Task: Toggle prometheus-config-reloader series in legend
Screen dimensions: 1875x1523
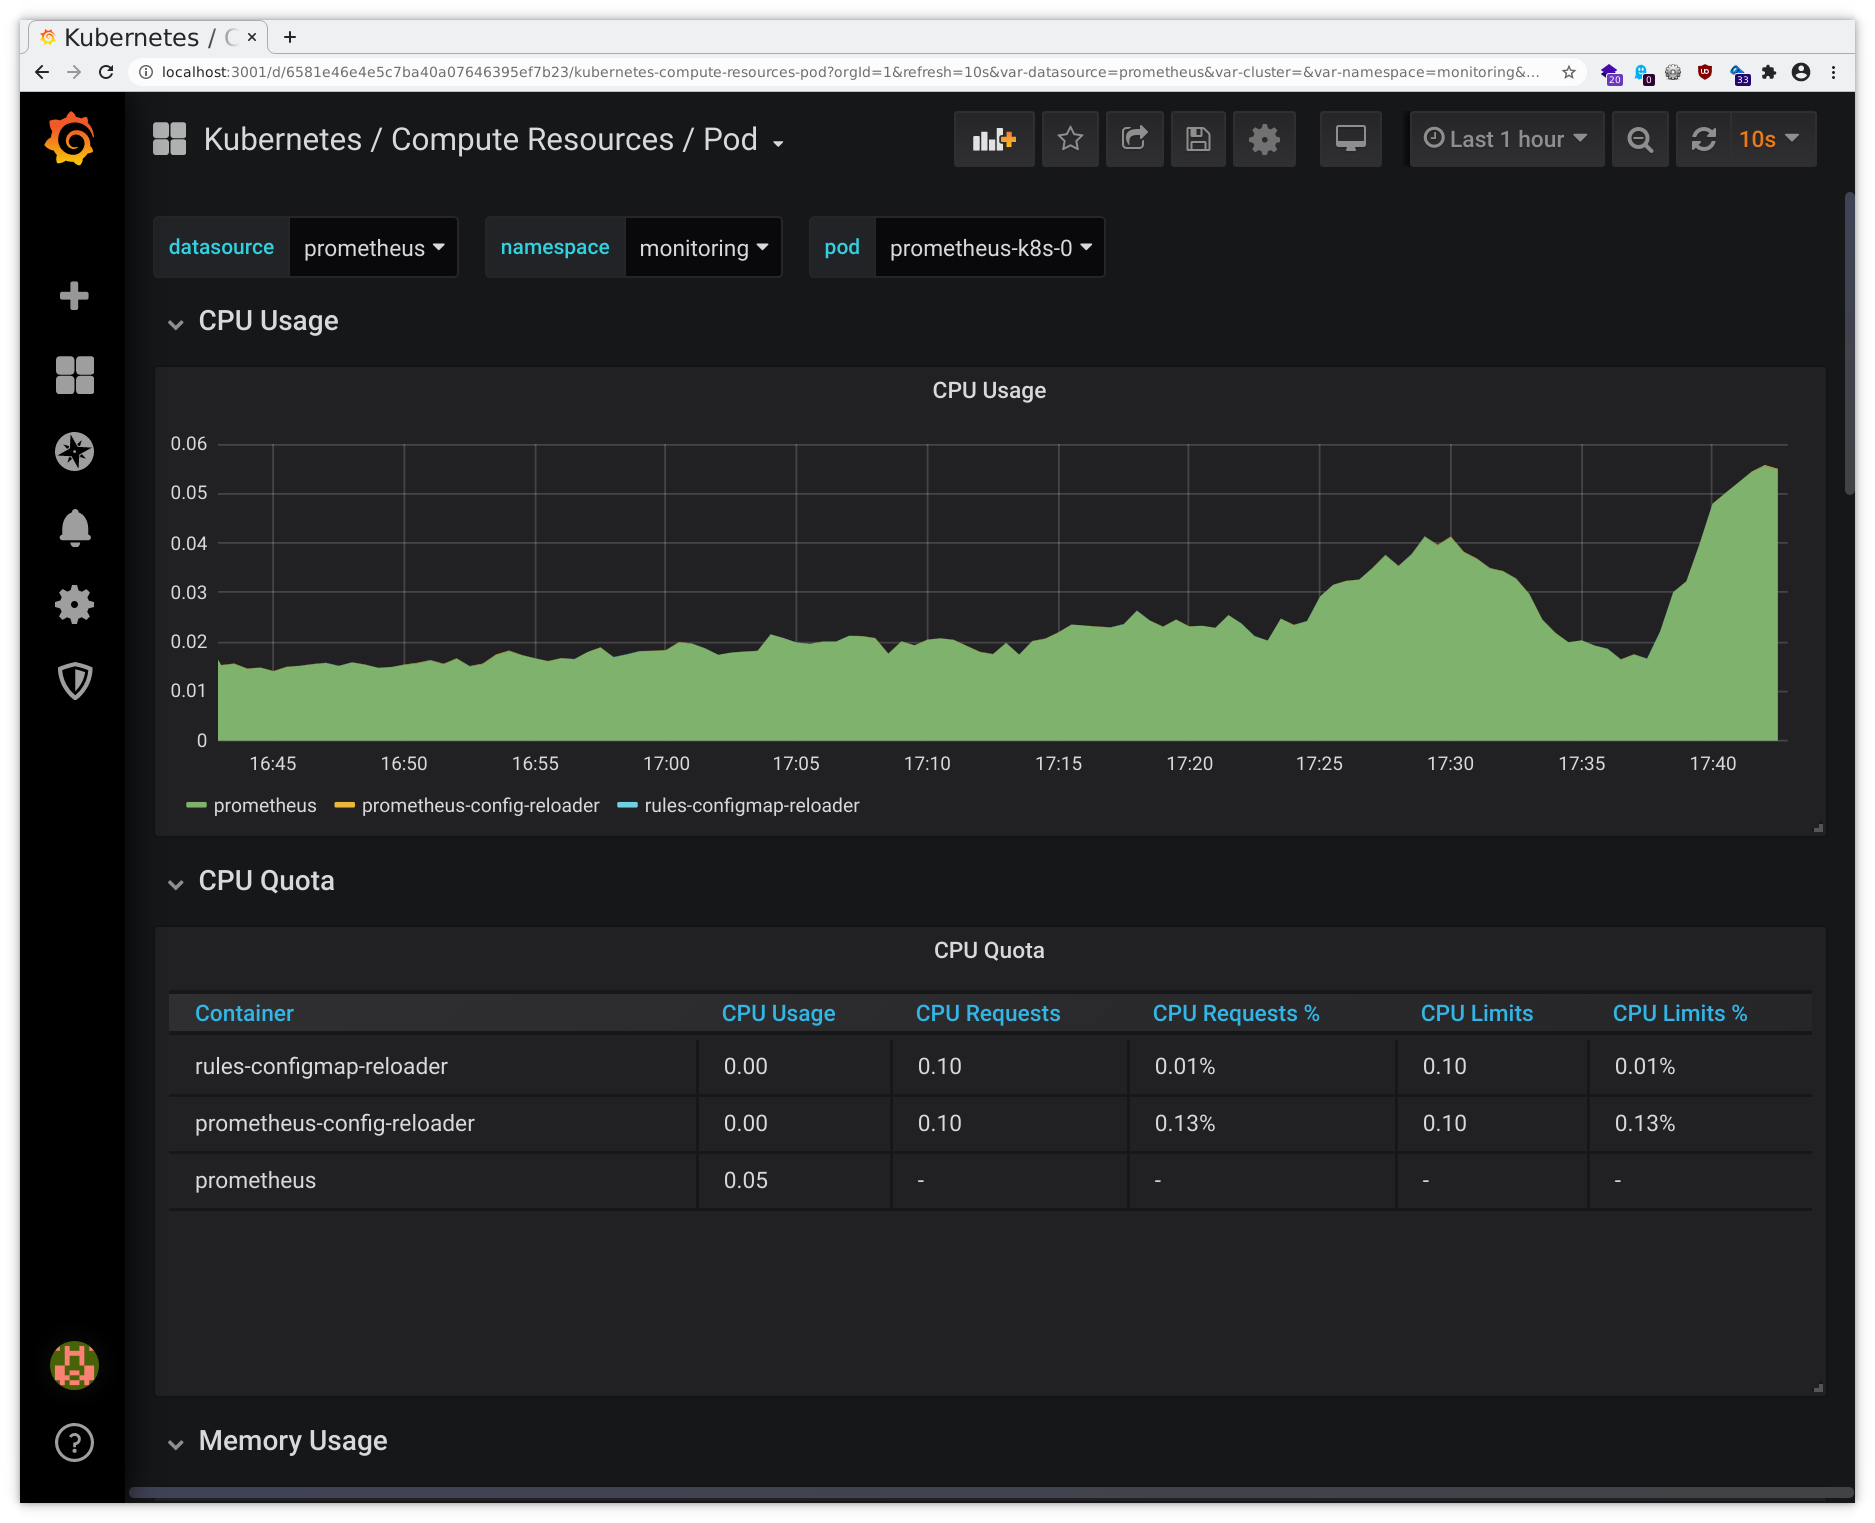Action: point(480,806)
